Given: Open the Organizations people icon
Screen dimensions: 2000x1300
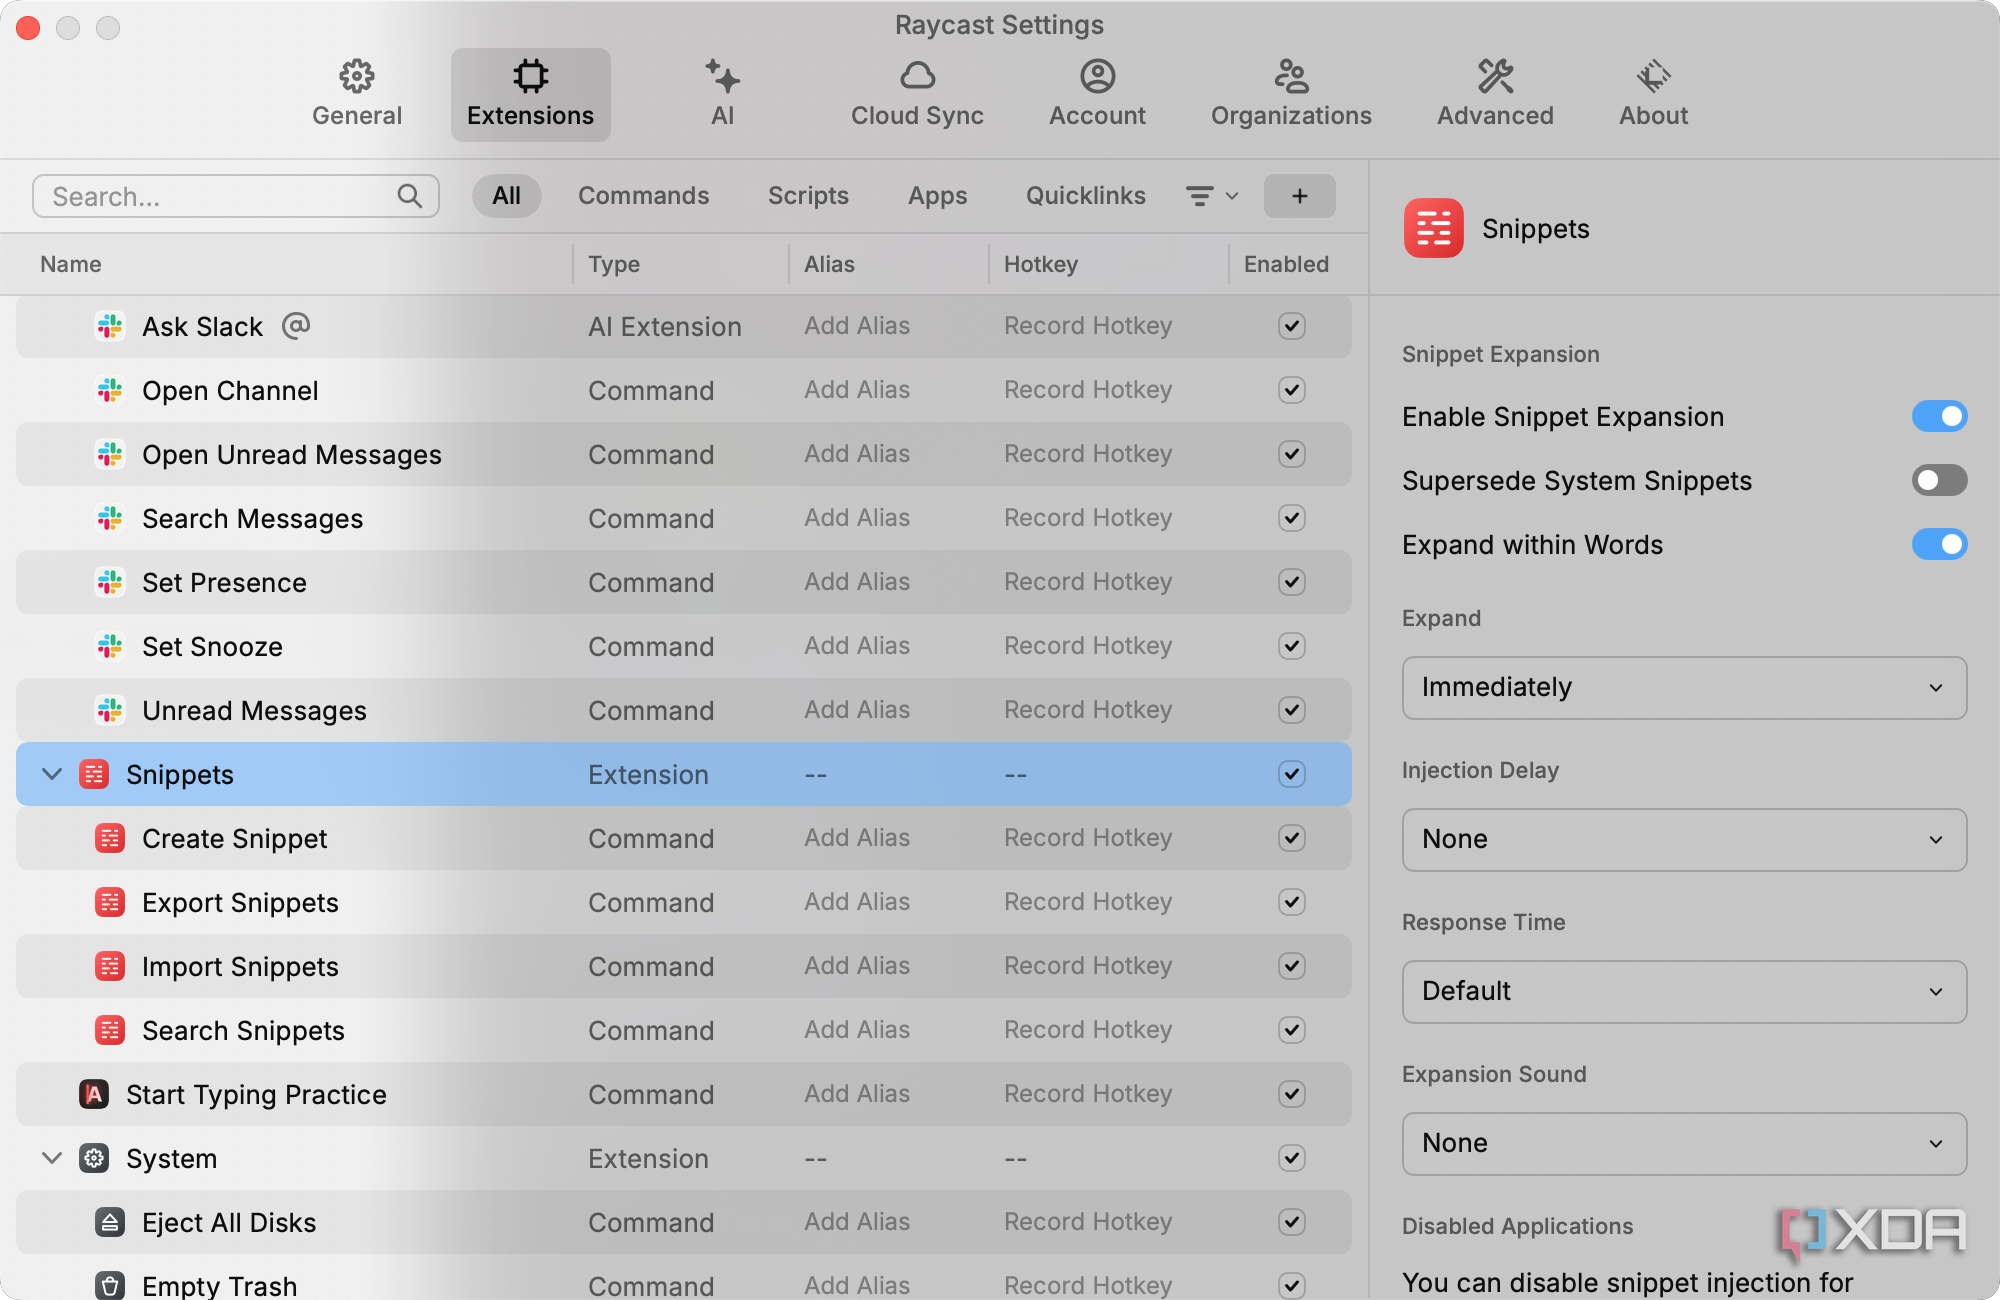Looking at the screenshot, I should pyautogui.click(x=1291, y=76).
